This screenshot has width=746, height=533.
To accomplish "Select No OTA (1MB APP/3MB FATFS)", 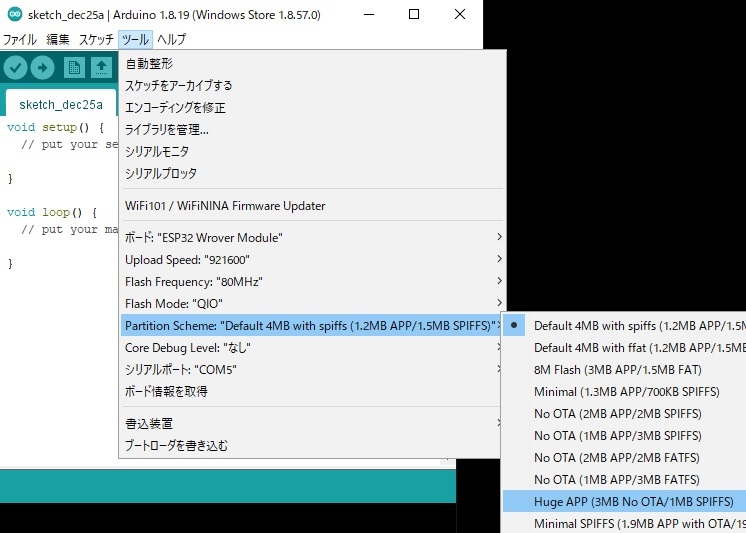I will click(x=624, y=480).
